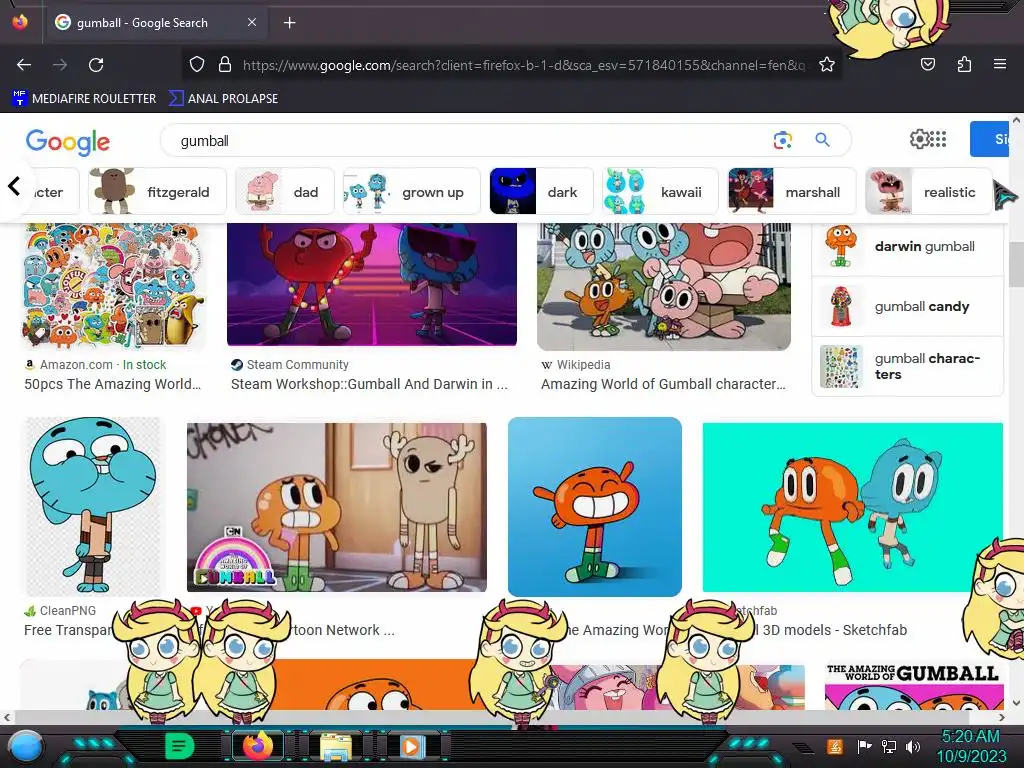Image resolution: width=1024 pixels, height=768 pixels.
Task: Open the media player taskbar icon
Action: (x=411, y=746)
